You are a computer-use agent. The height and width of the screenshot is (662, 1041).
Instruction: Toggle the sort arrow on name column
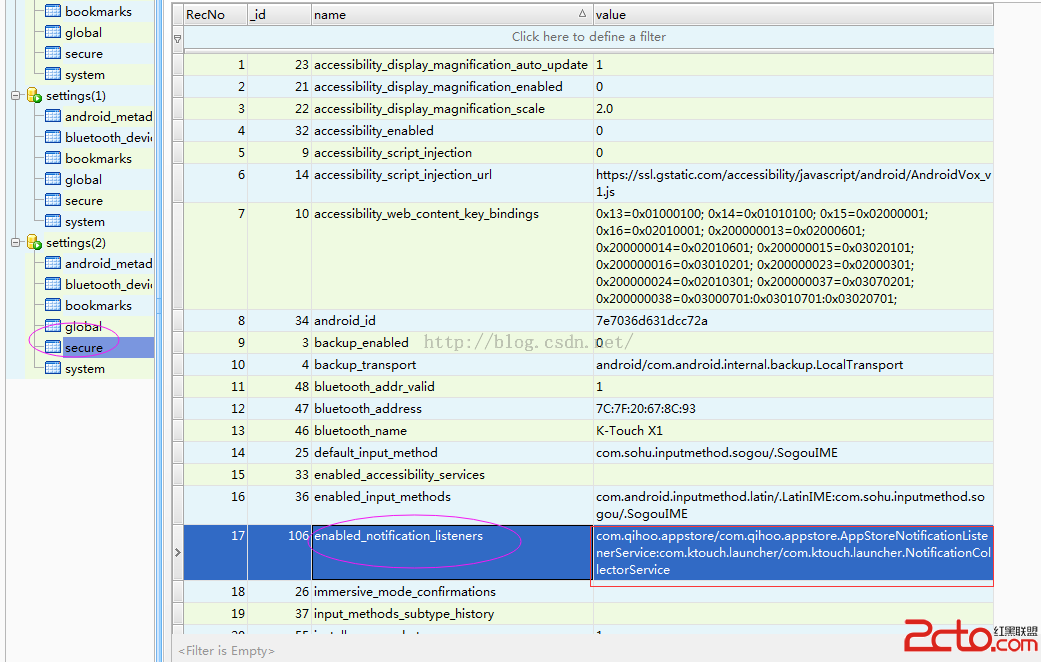click(583, 15)
